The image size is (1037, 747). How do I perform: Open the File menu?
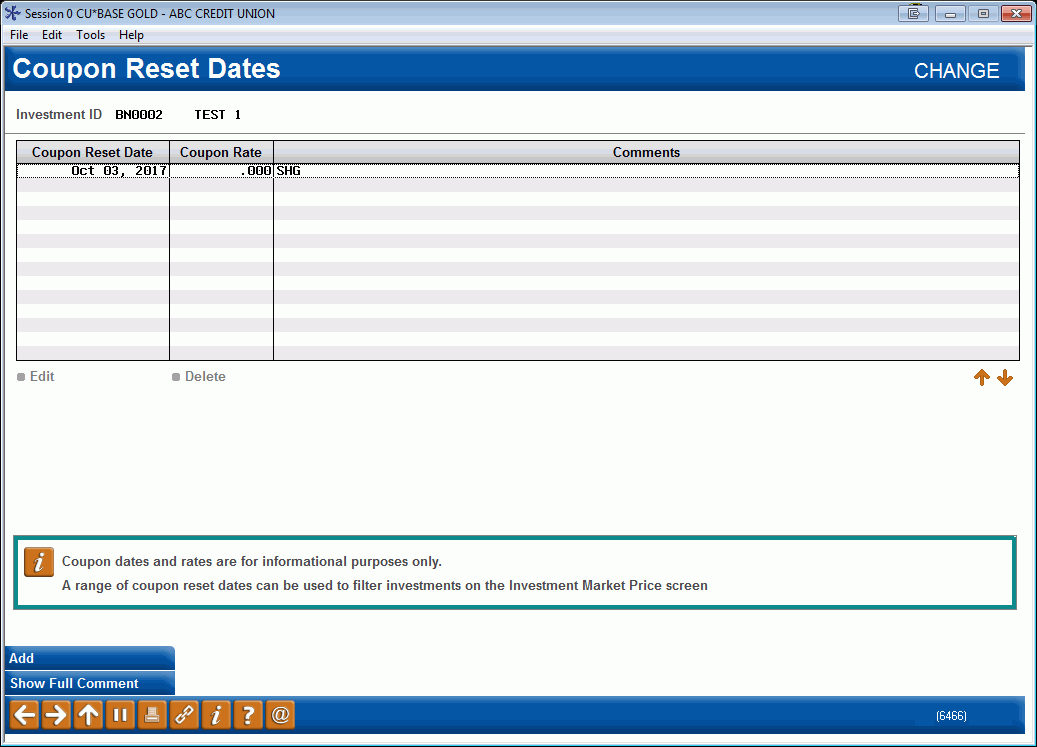point(19,35)
